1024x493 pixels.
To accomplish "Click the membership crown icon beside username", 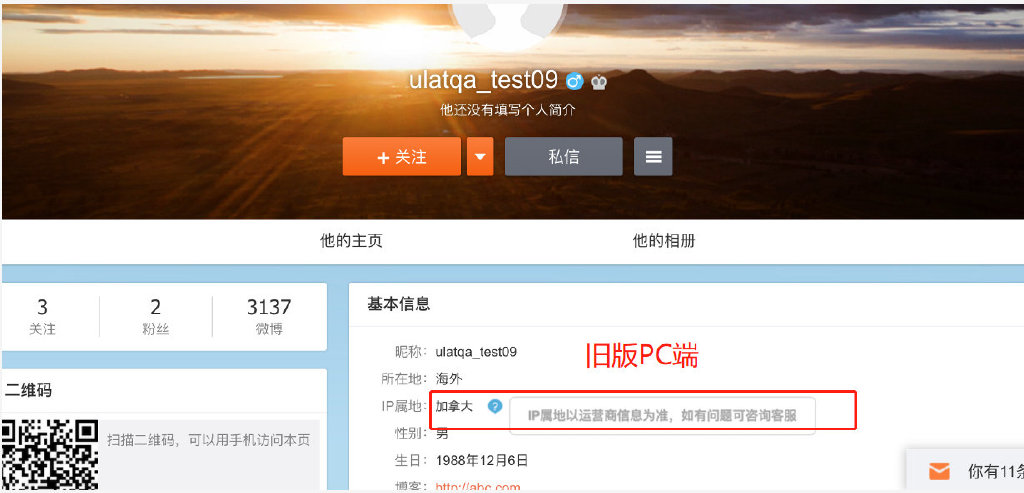I will 599,82.
